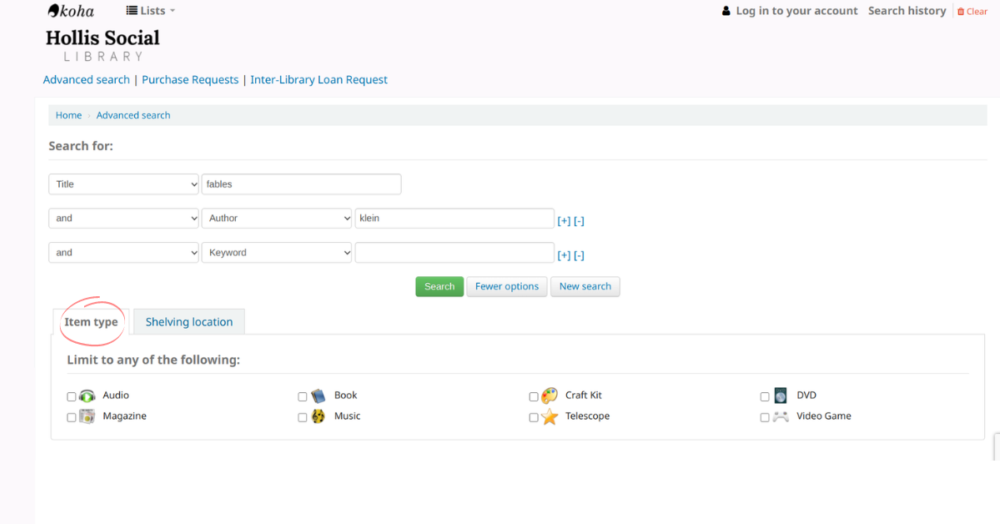Switch to the Item type tab
The image size is (1000, 524).
coord(91,322)
